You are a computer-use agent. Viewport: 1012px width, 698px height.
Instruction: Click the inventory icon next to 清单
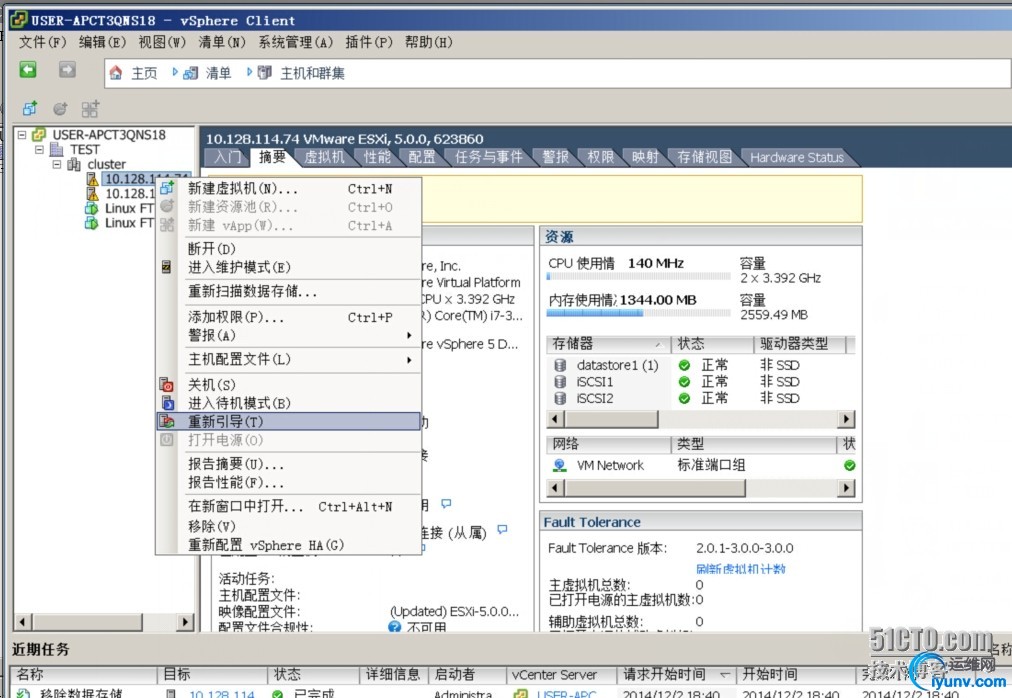click(190, 73)
